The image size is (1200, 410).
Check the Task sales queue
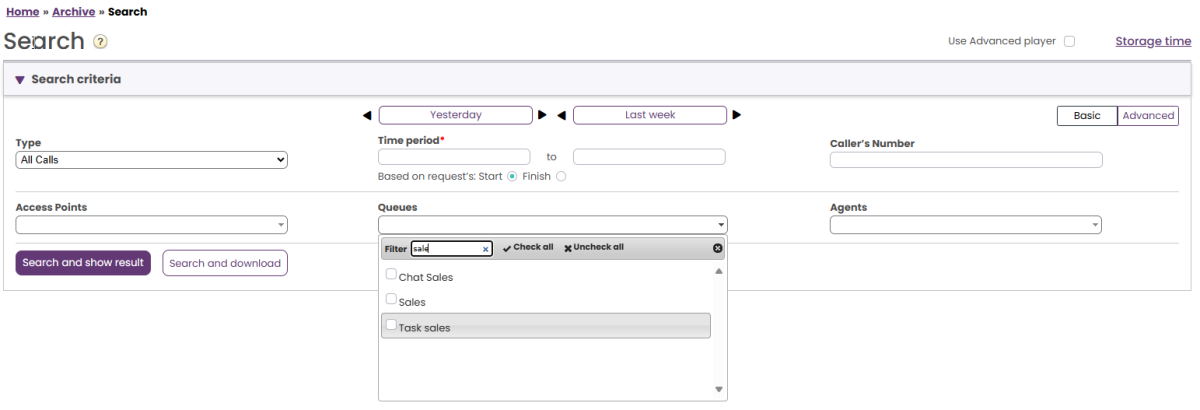391,325
